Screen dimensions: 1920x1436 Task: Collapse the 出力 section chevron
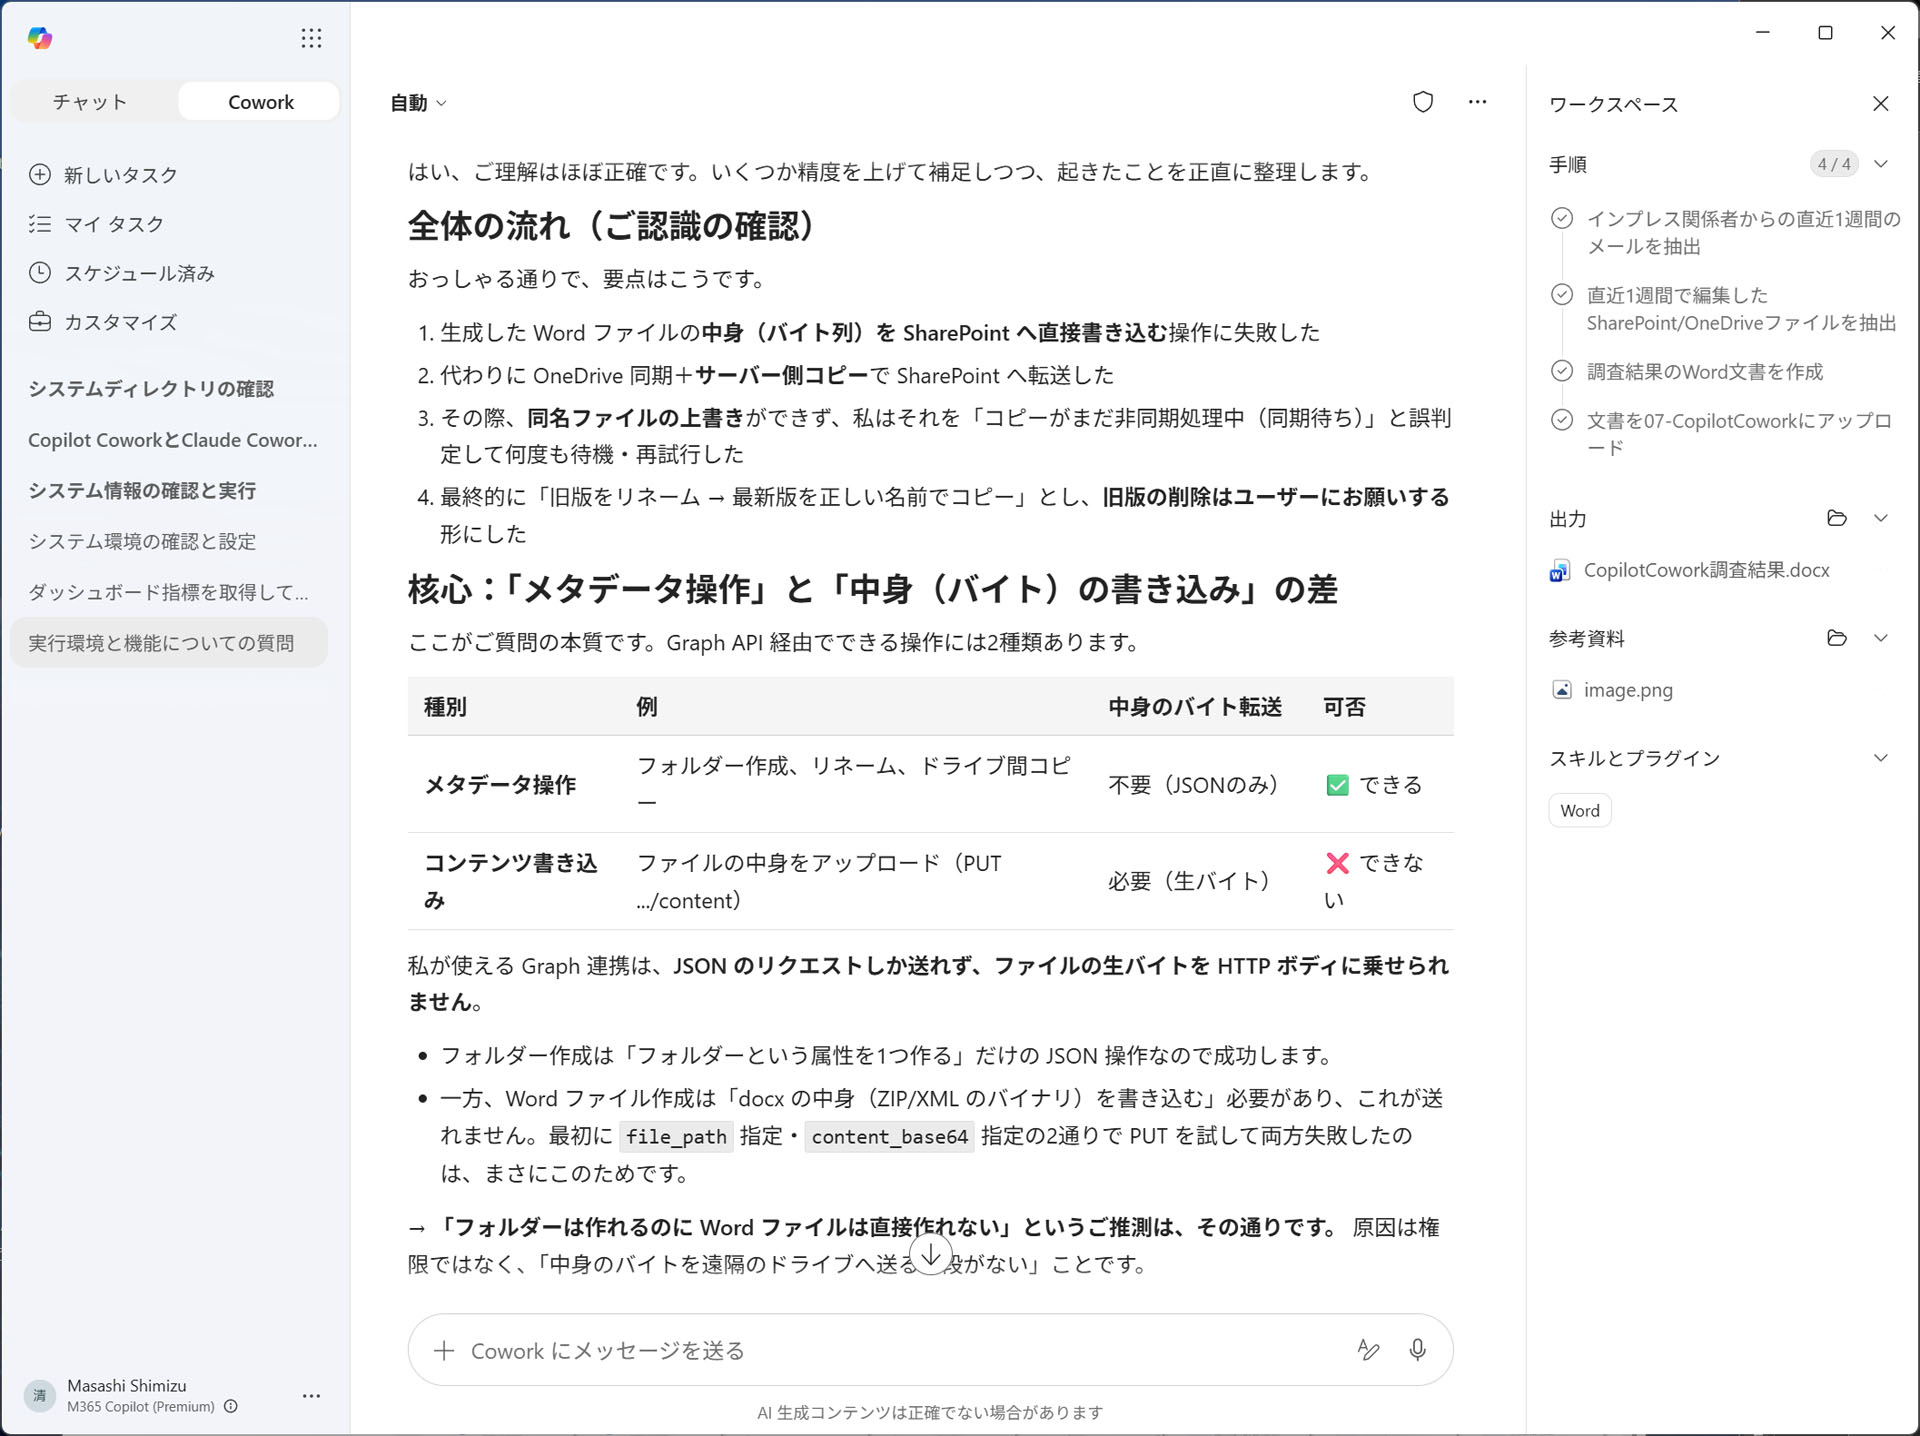click(x=1880, y=518)
